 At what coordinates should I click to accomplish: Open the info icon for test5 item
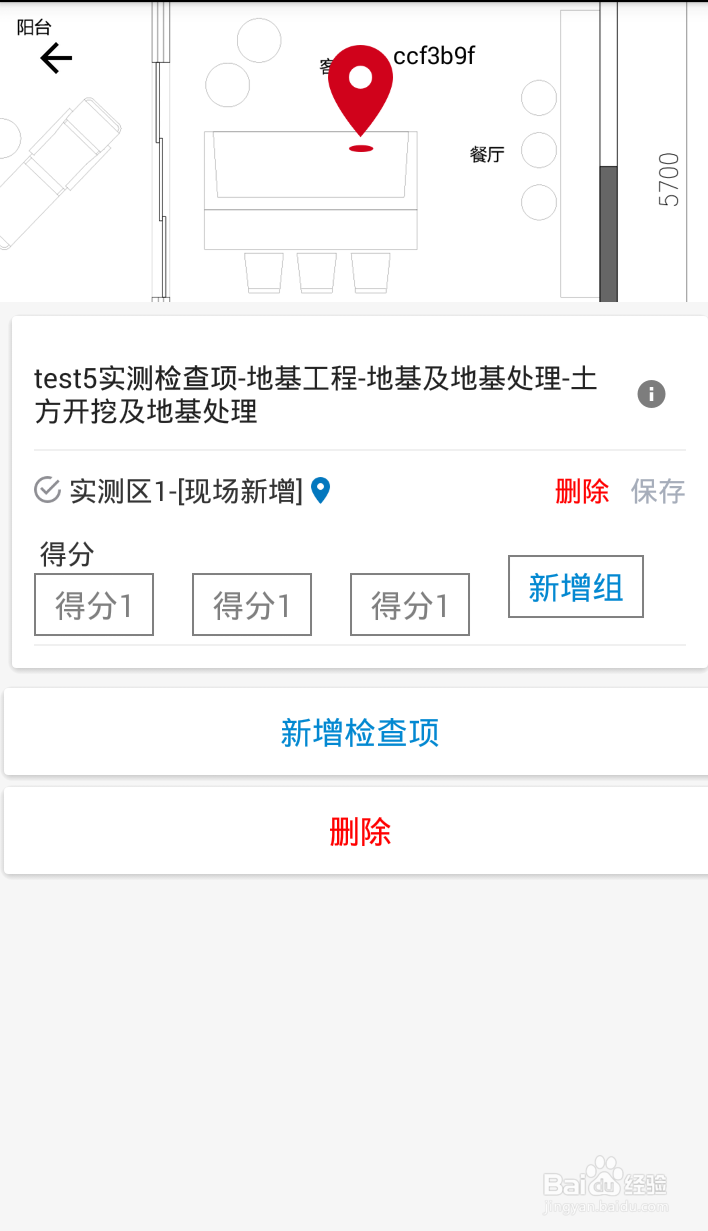click(651, 394)
